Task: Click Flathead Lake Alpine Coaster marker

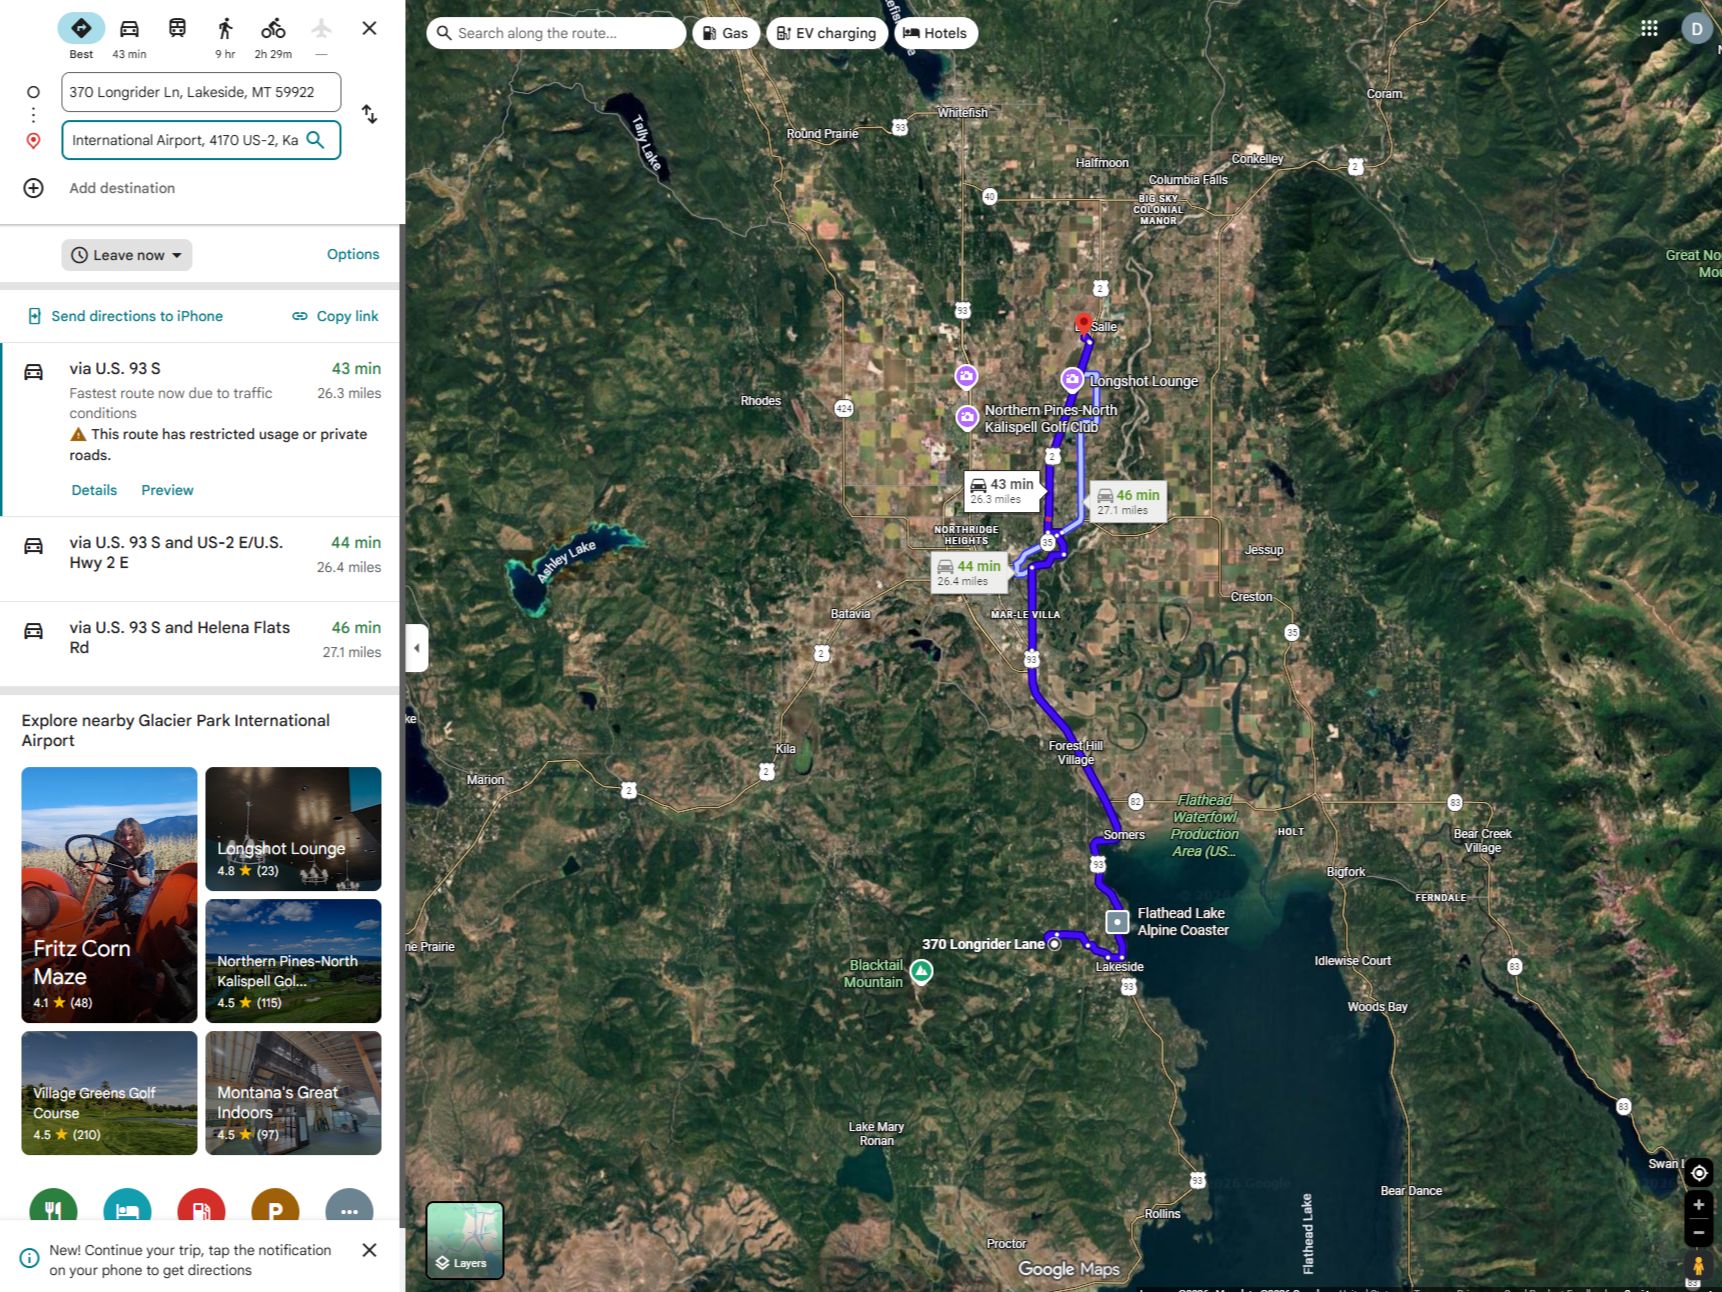Action: (x=1117, y=921)
